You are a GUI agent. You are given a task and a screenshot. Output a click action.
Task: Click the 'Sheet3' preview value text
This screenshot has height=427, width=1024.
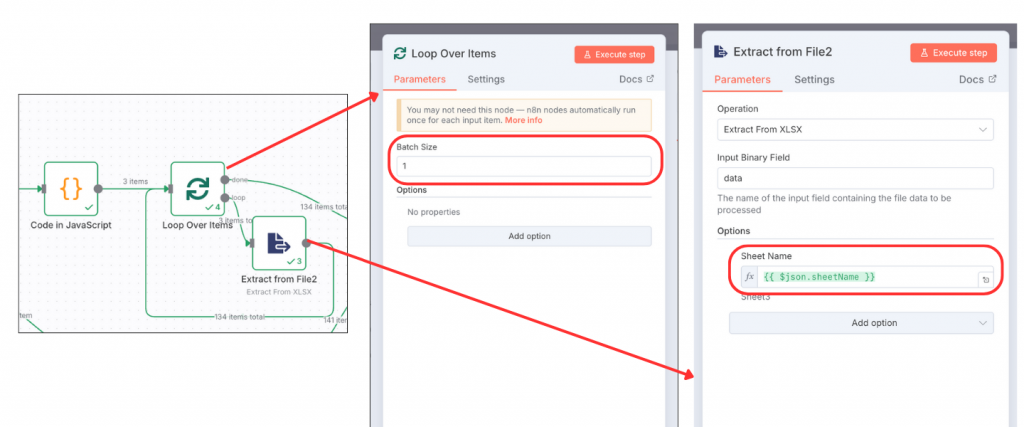coord(754,297)
